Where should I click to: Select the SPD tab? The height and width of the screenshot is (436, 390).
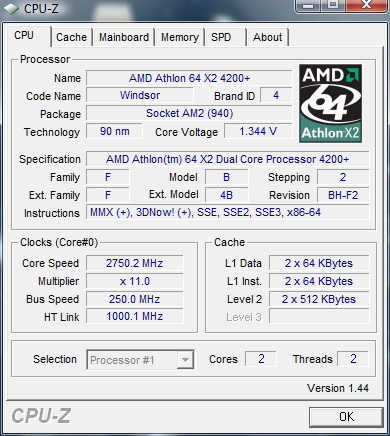(225, 37)
